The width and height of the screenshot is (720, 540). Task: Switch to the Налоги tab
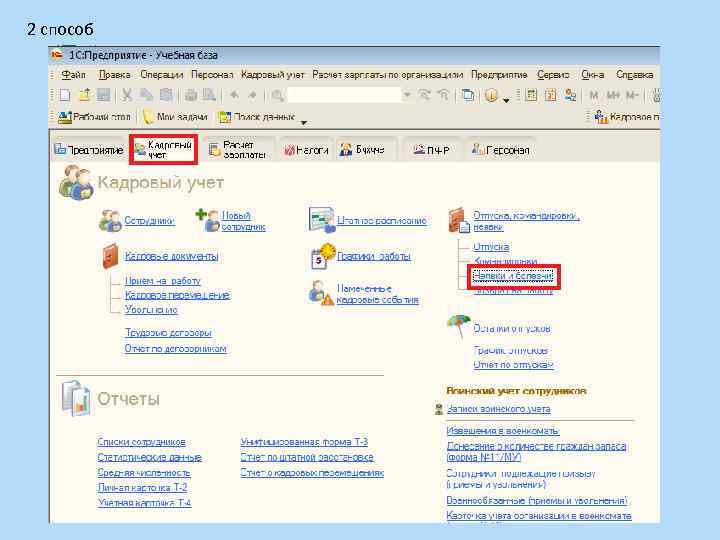coord(306,150)
